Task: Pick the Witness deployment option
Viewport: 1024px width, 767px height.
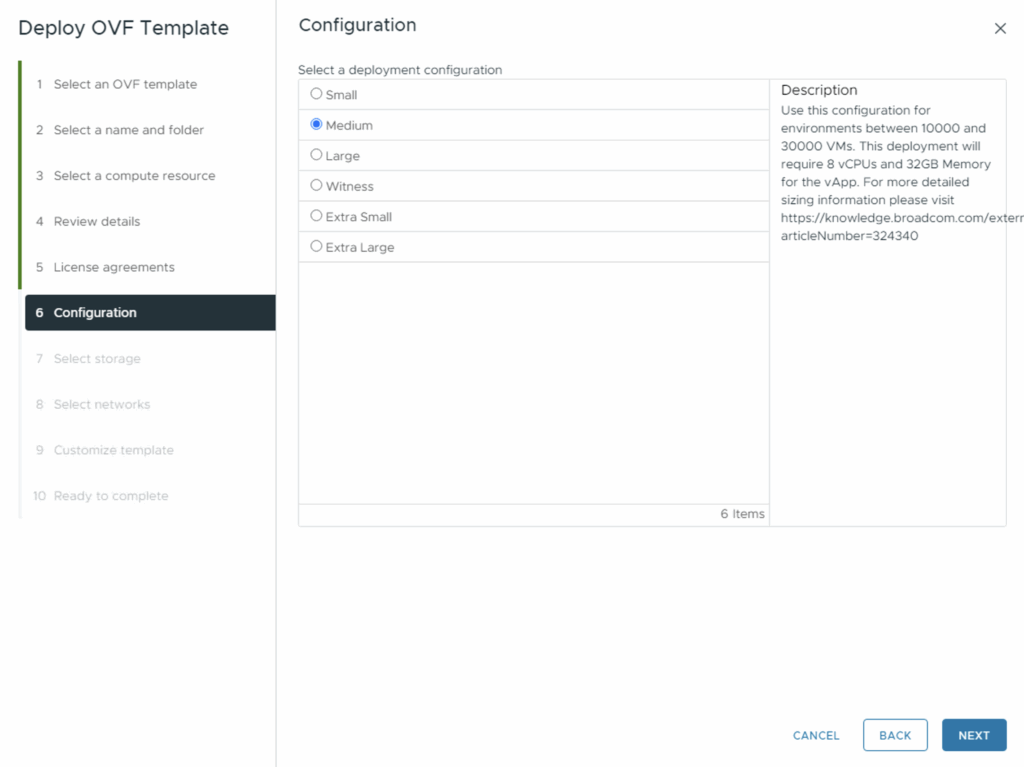Action: [317, 186]
